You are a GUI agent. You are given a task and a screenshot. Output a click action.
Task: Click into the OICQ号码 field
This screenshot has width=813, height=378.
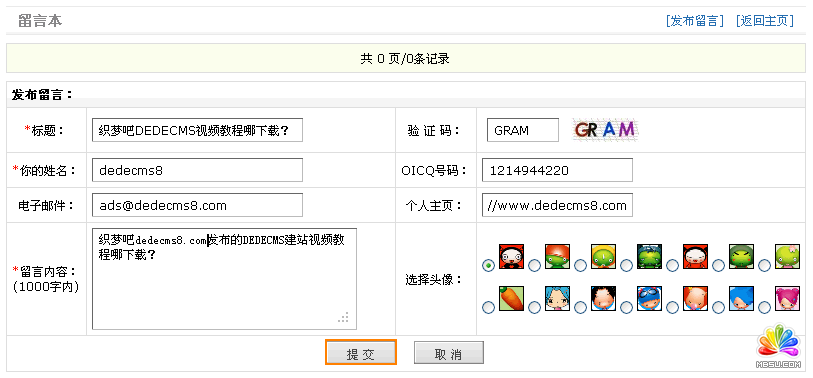point(557,170)
